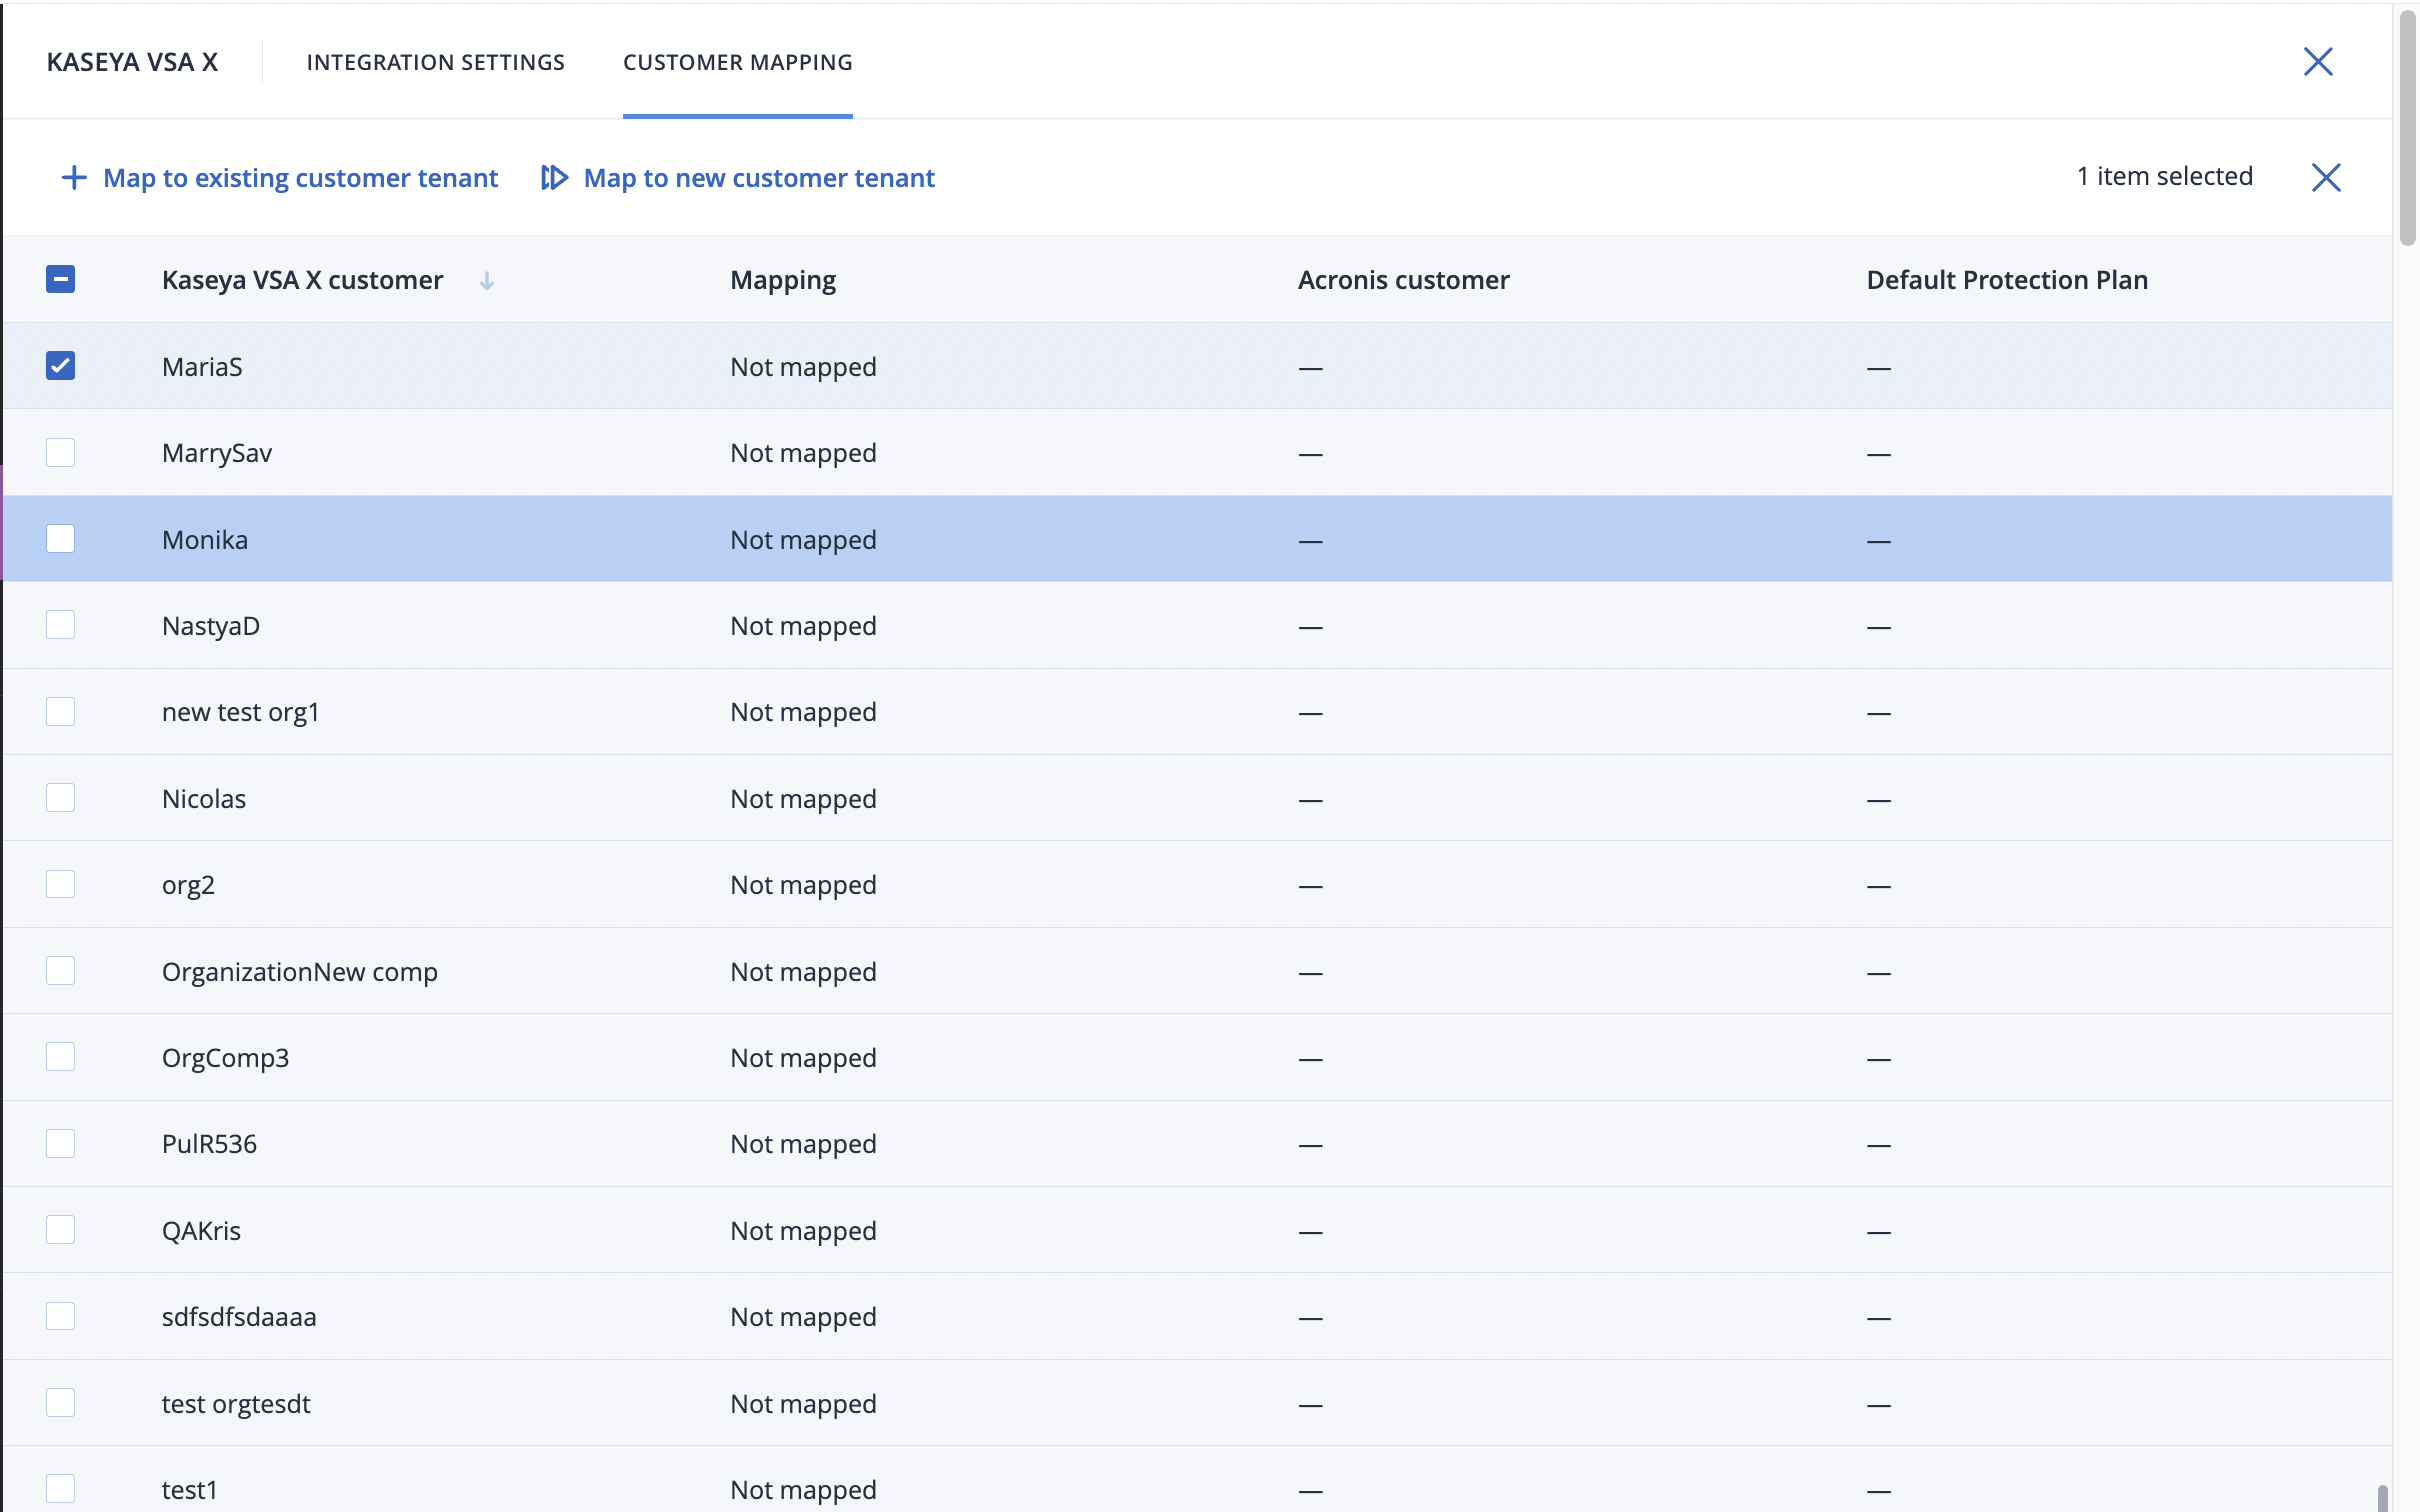
Task: Click the vertical scrollbar thumb at right
Action: click(2407, 127)
